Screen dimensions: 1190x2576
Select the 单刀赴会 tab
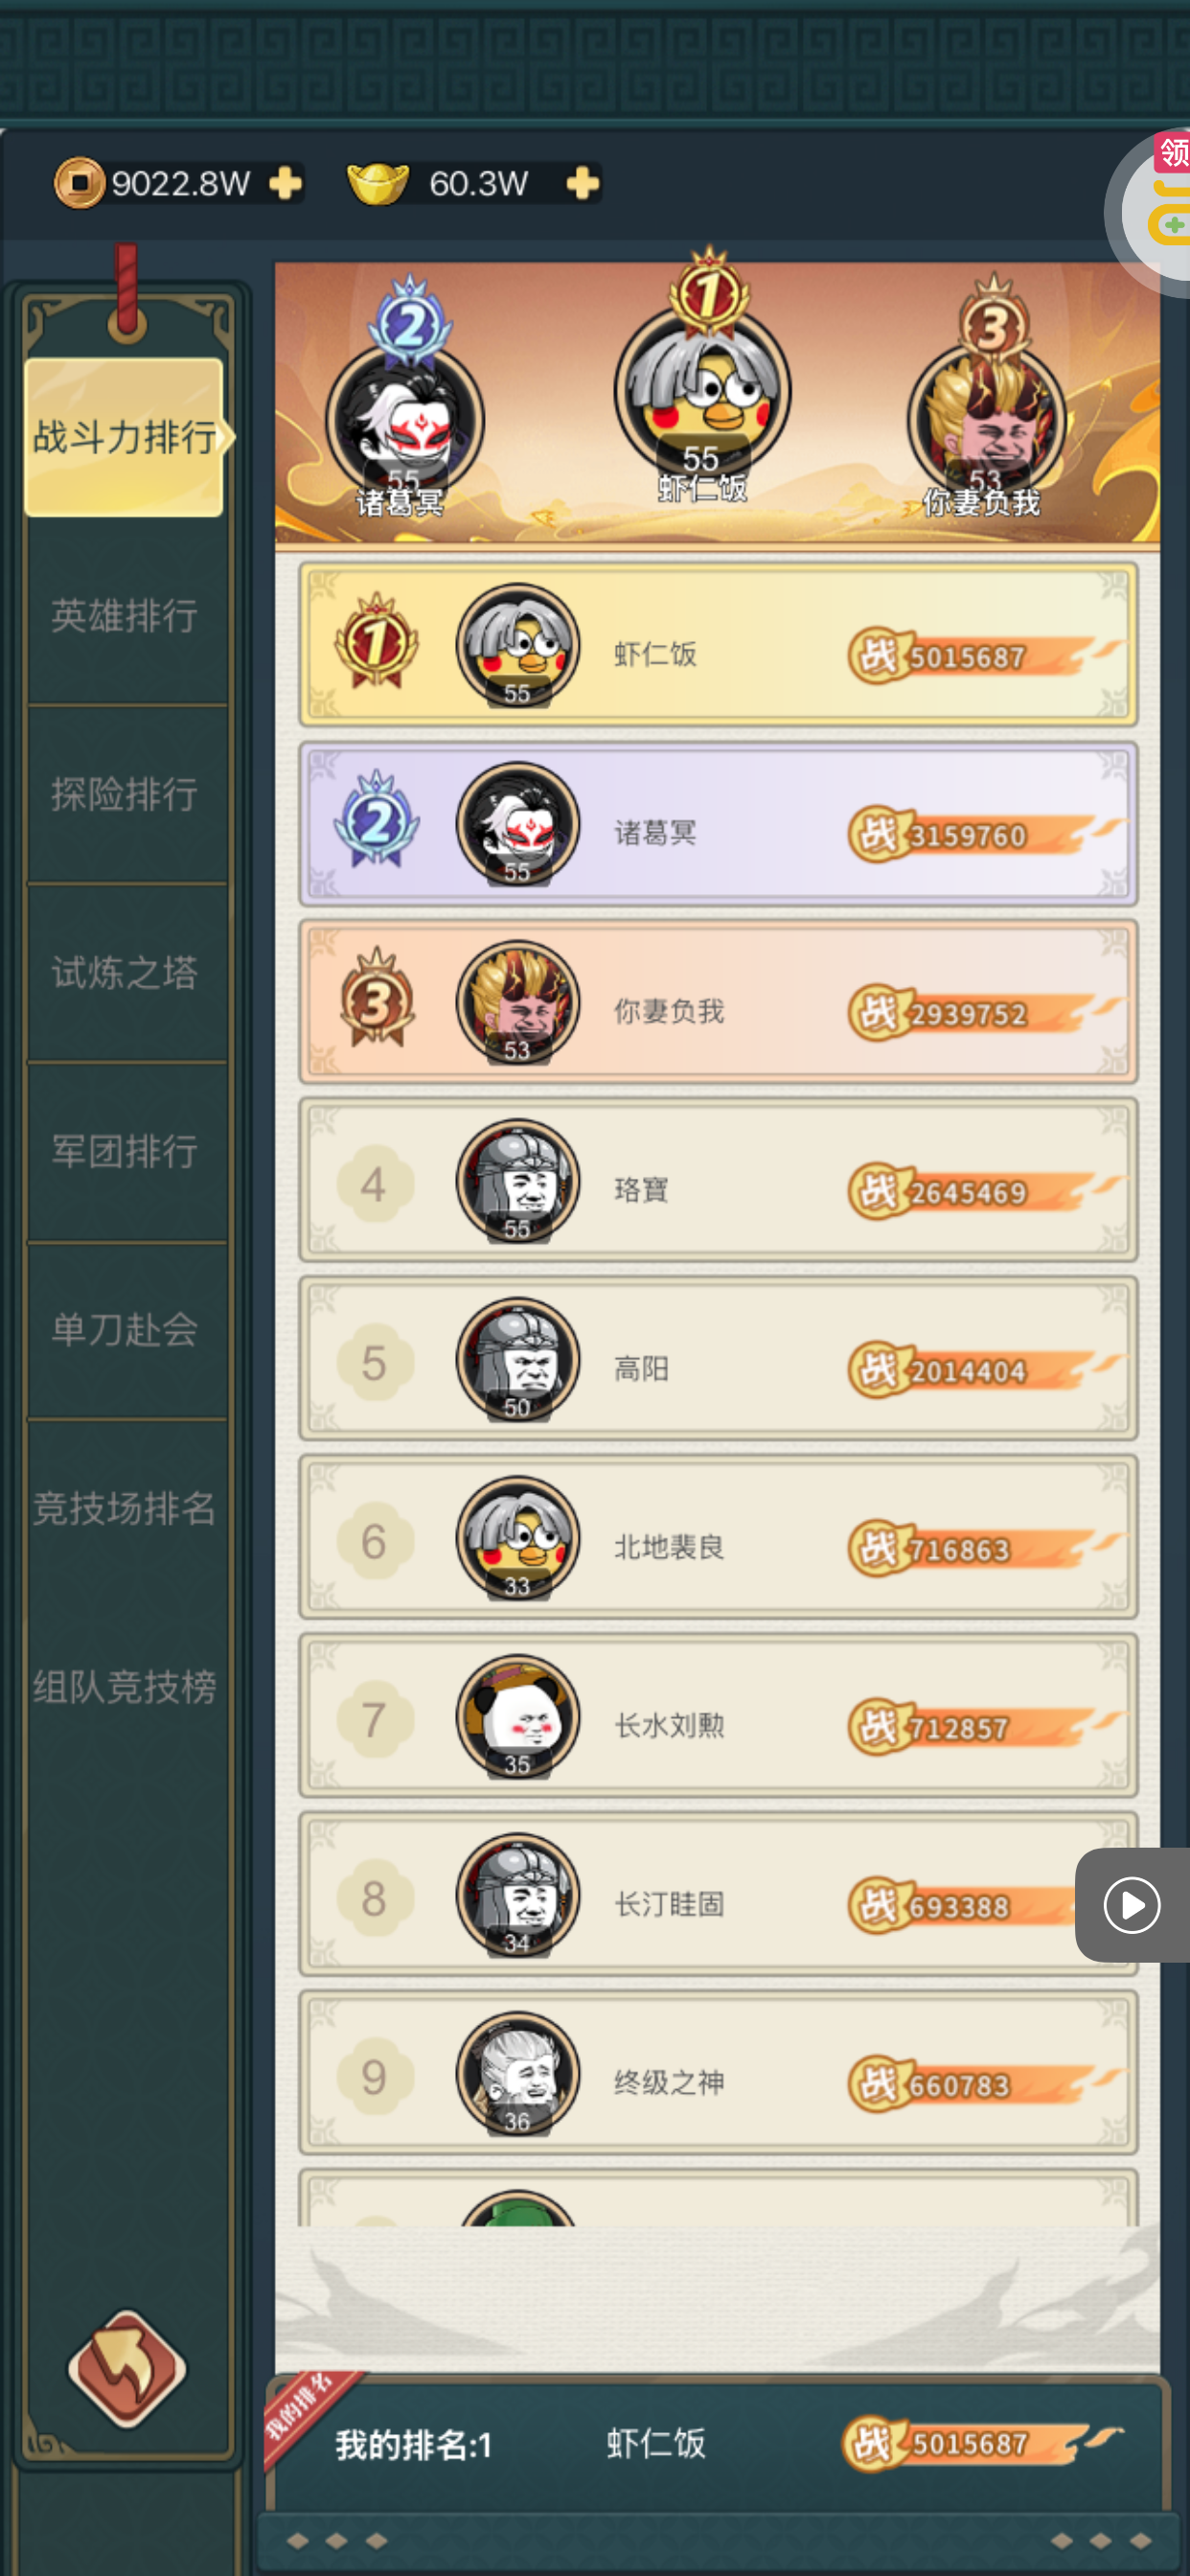pos(125,1330)
